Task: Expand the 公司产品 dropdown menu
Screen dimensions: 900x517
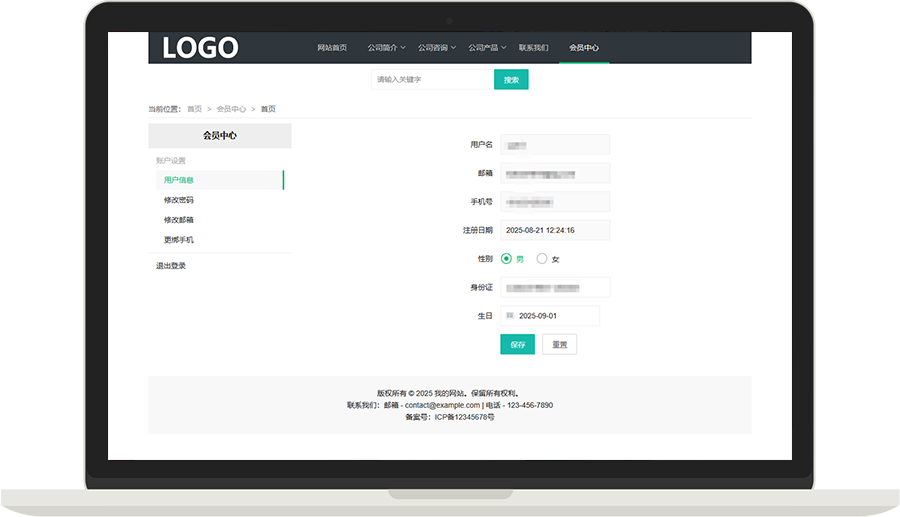Action: tap(487, 48)
